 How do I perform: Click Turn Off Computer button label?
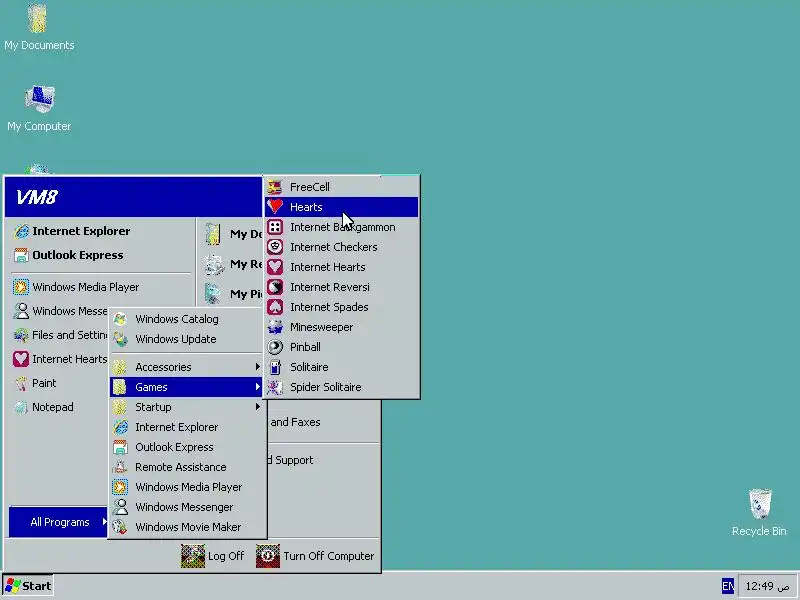click(329, 556)
